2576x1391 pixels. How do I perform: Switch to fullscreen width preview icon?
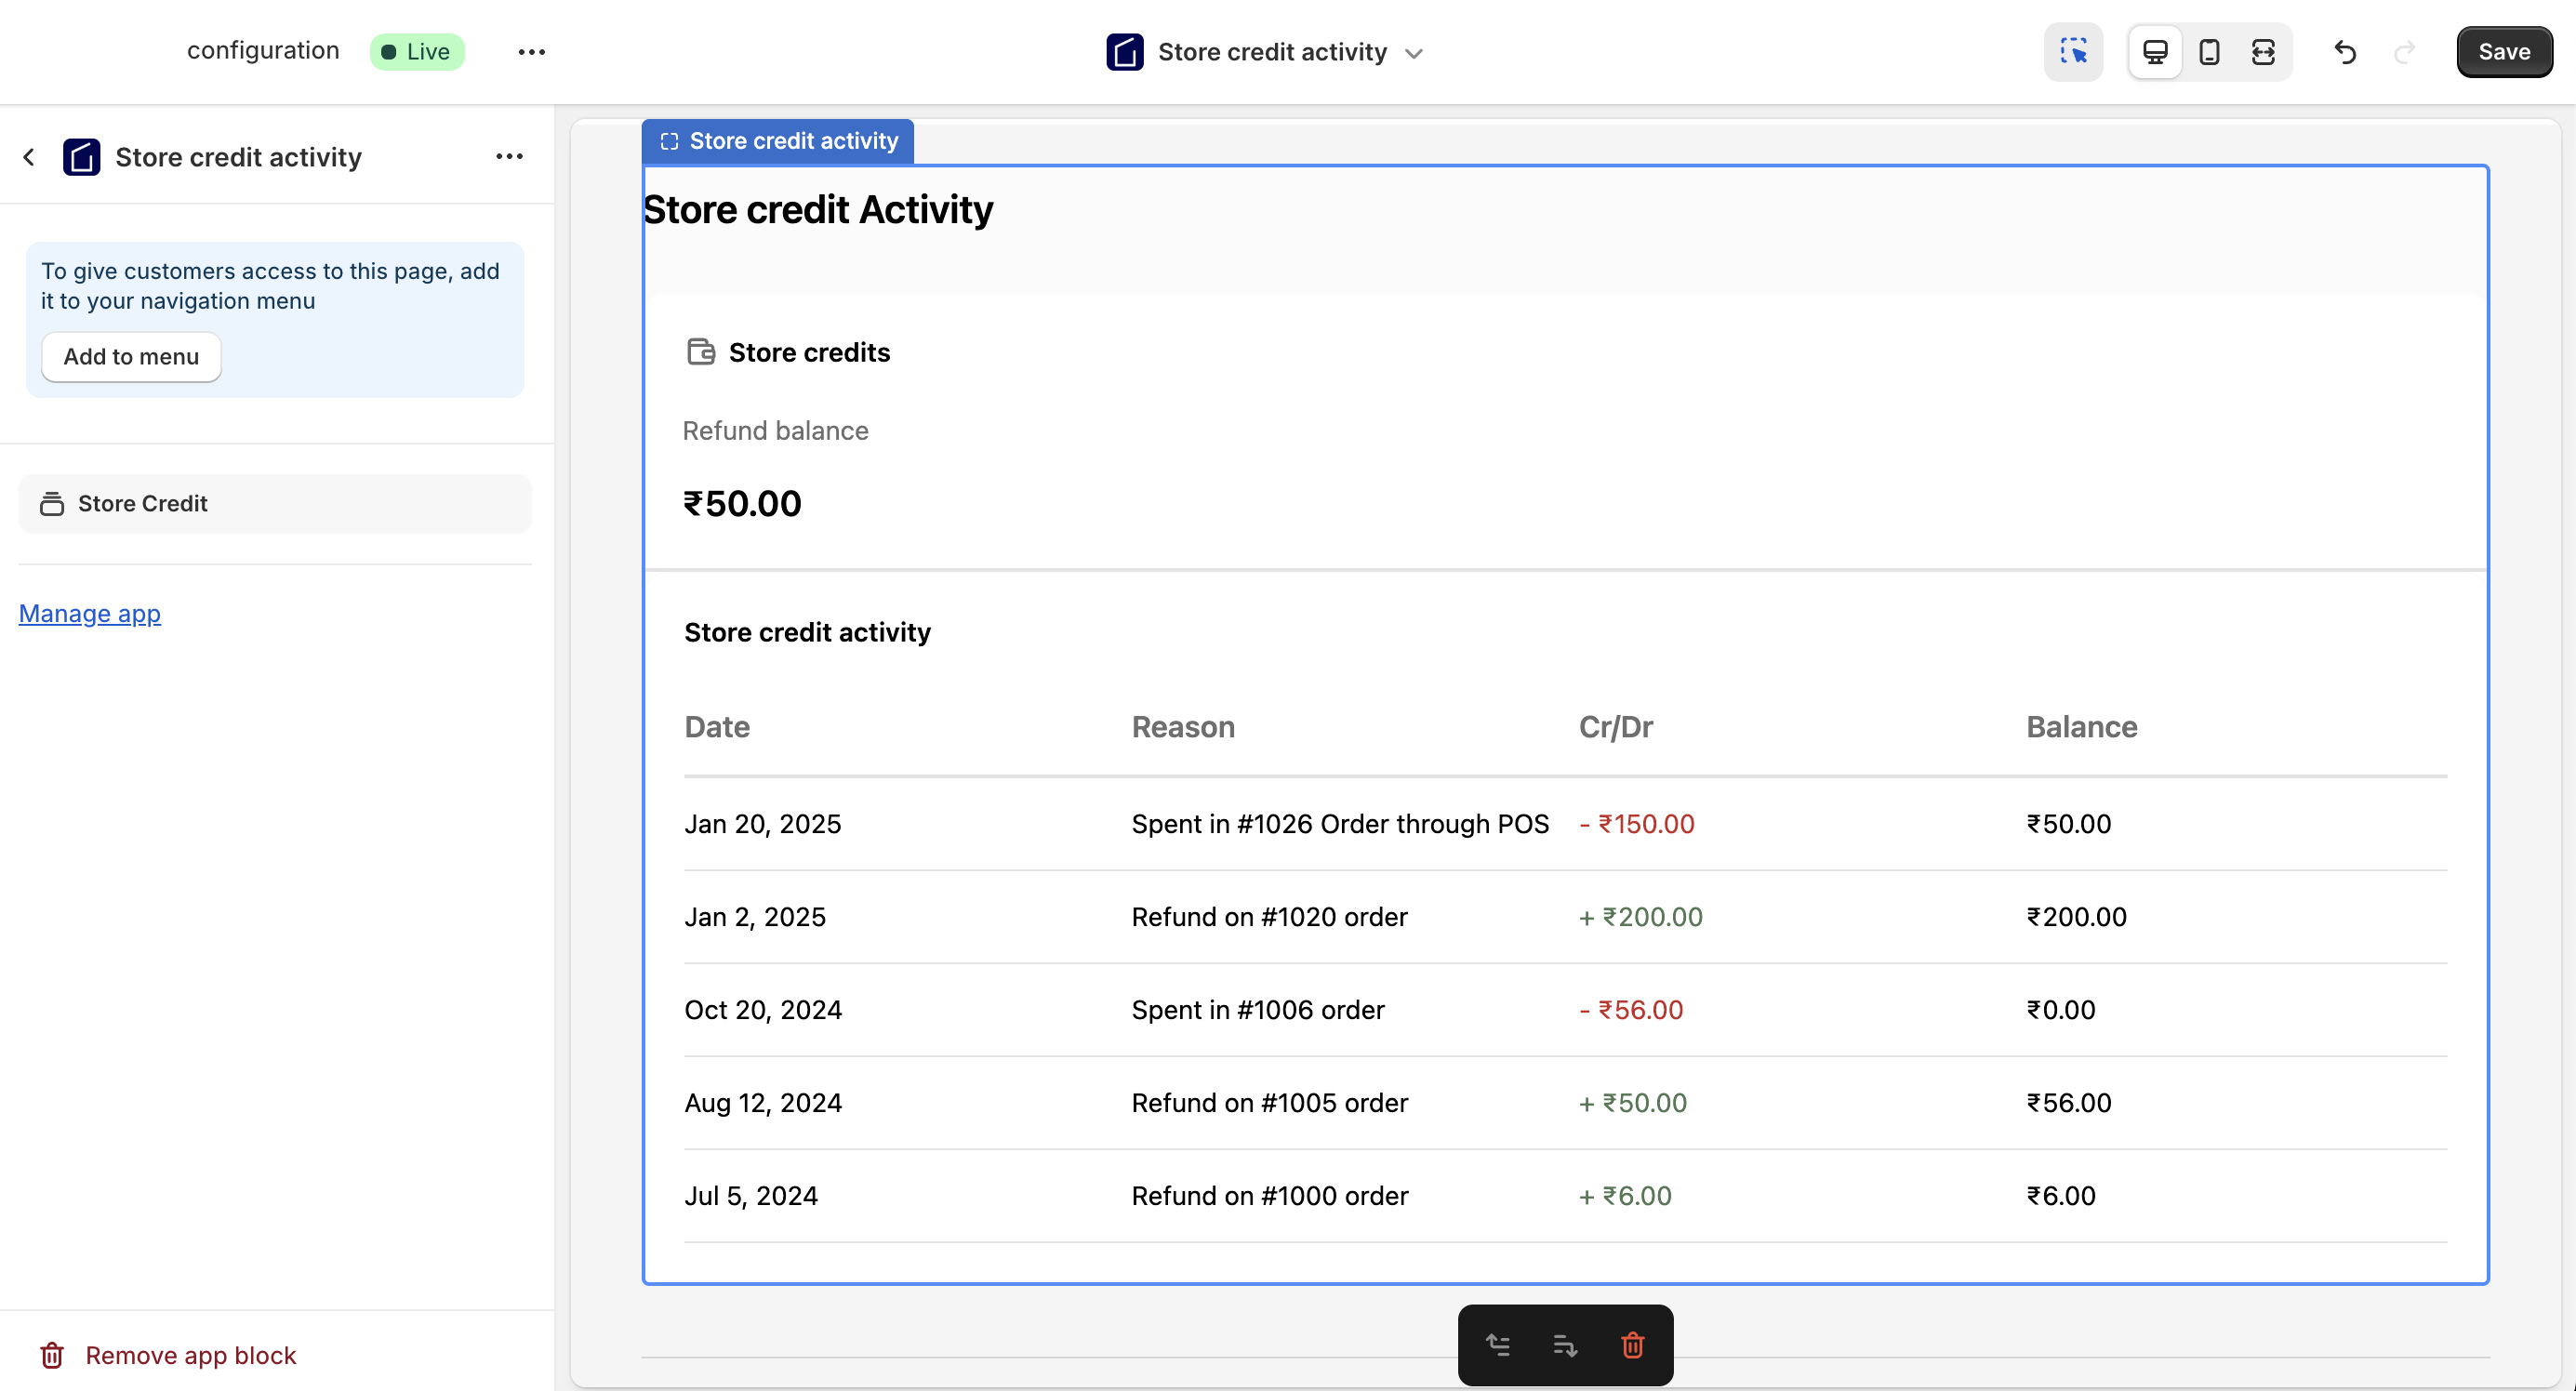point(2263,52)
